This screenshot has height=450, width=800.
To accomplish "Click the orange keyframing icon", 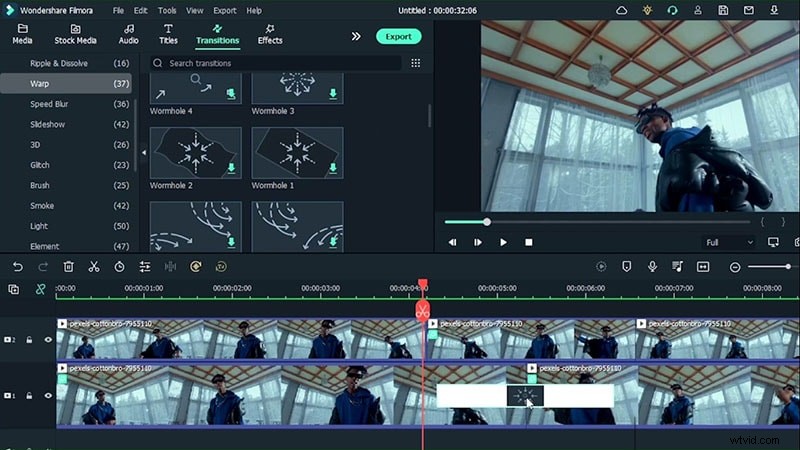I will point(221,266).
